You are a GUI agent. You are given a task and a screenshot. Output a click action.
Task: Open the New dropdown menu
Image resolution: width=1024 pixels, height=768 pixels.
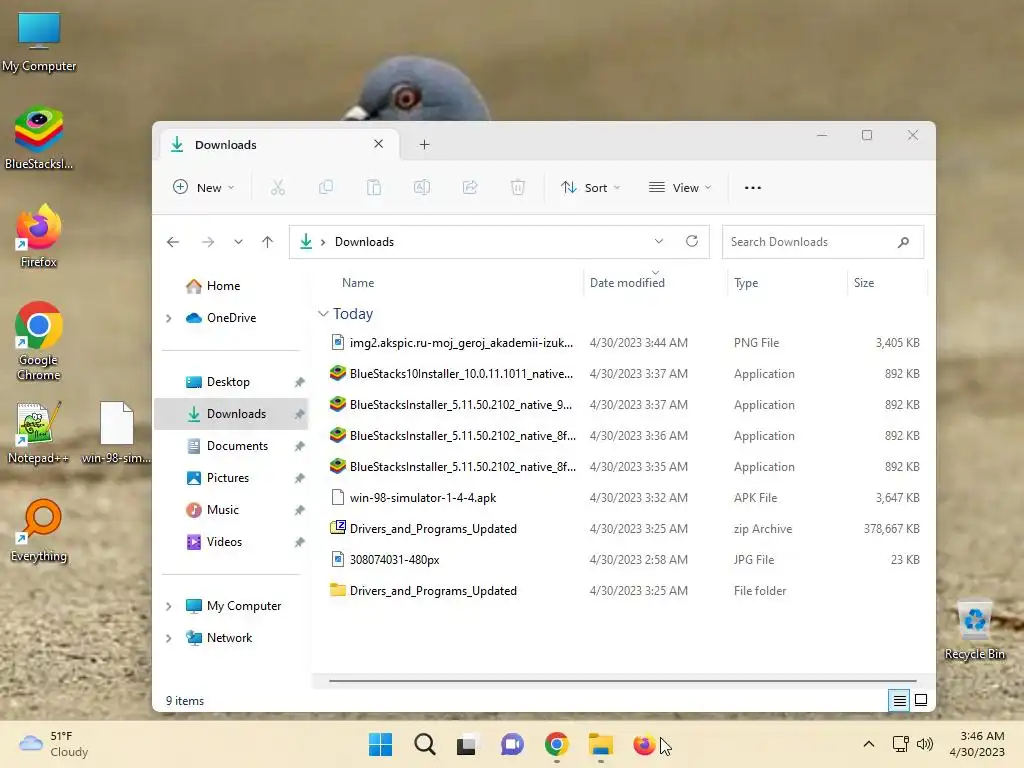203,188
